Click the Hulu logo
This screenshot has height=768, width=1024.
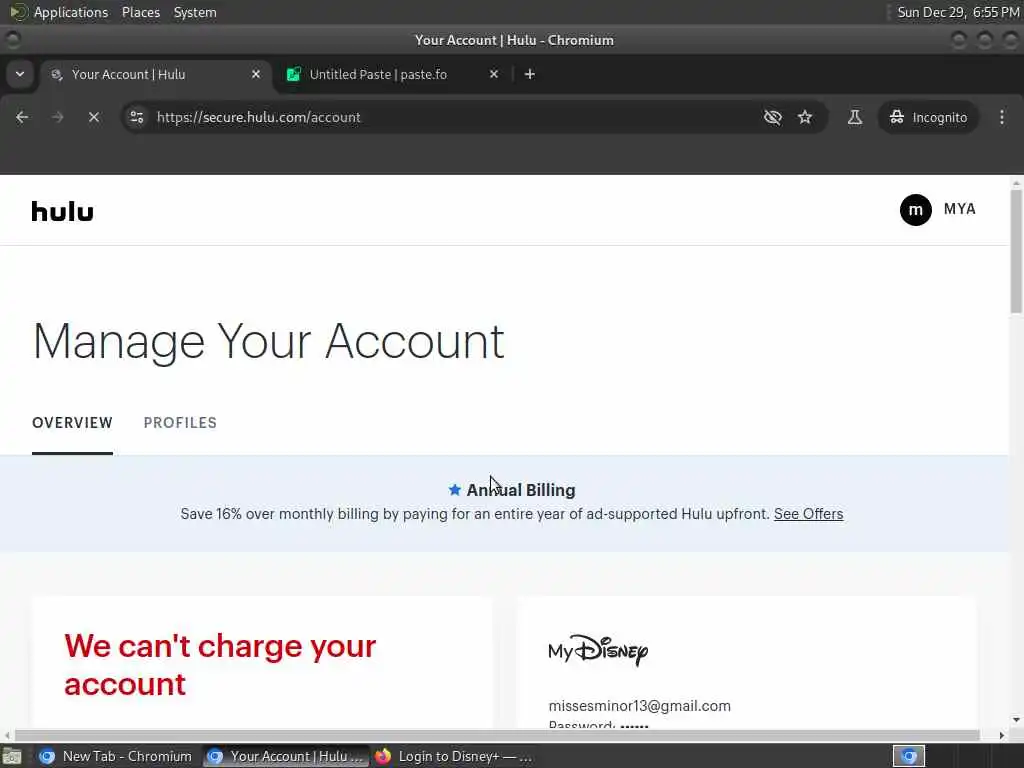63,212
